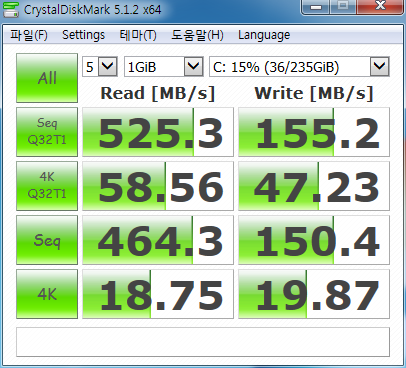This screenshot has height=368, width=406.
Task: Click the Write [MB/s] column header
Action: [x=314, y=93]
